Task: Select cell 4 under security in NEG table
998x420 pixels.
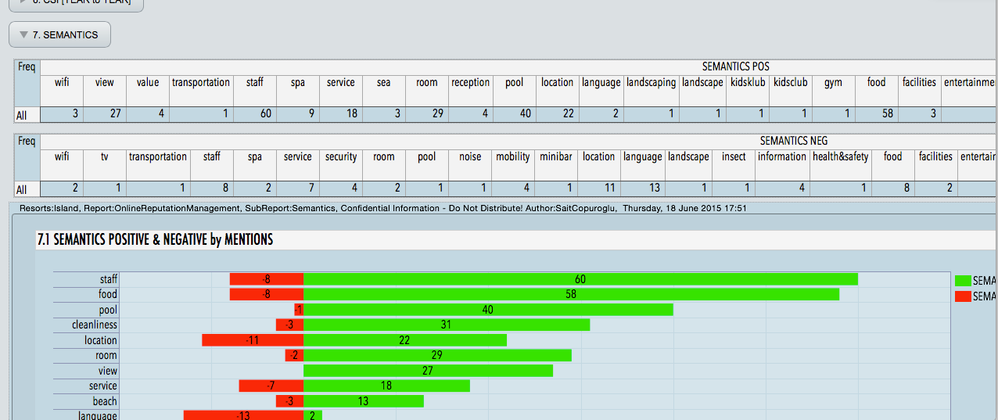Action: point(341,189)
